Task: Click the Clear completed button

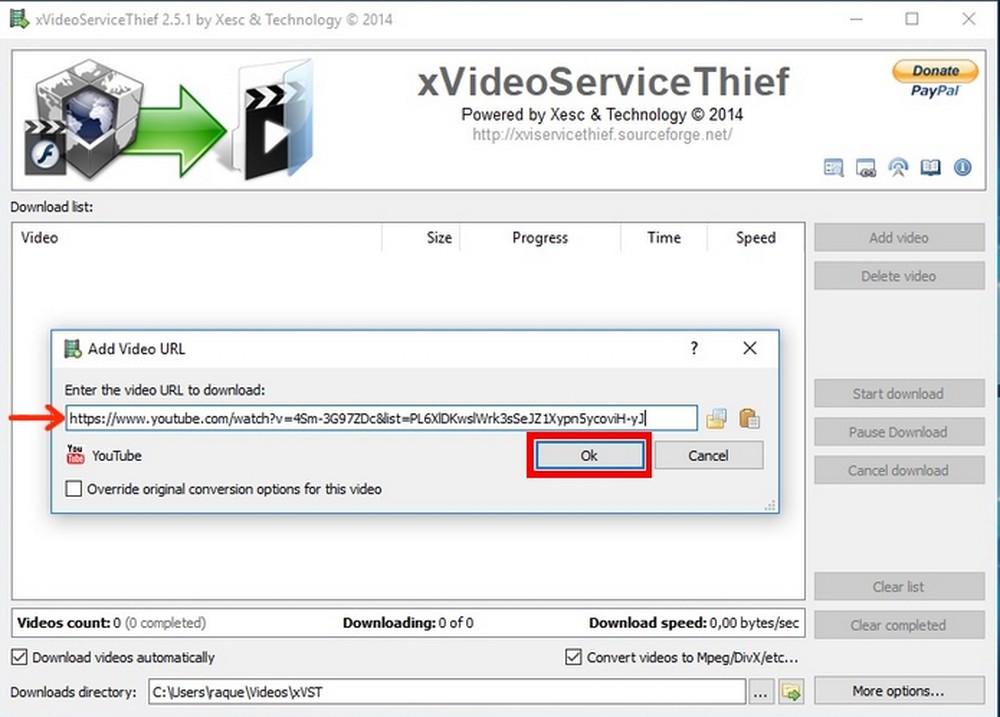Action: pos(899,625)
